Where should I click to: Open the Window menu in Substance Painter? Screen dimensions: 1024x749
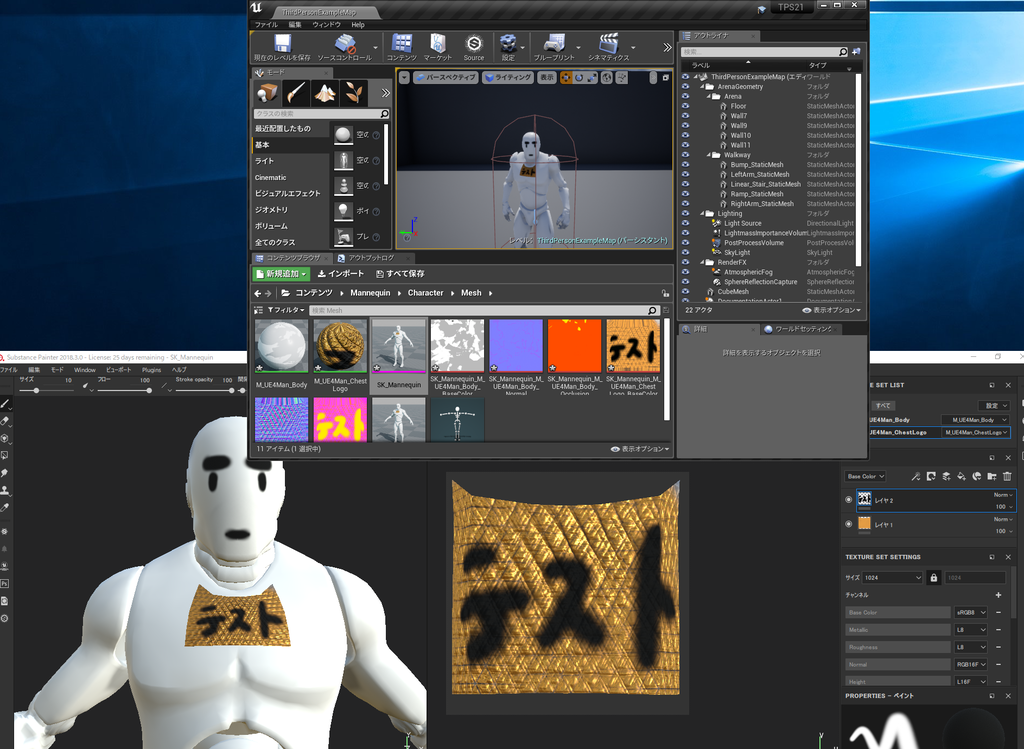click(x=84, y=370)
